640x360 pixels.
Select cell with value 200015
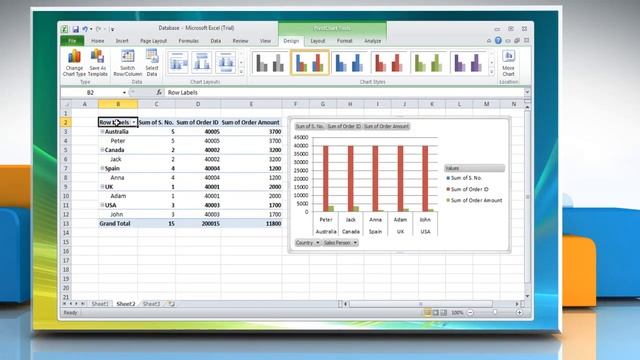point(198,224)
